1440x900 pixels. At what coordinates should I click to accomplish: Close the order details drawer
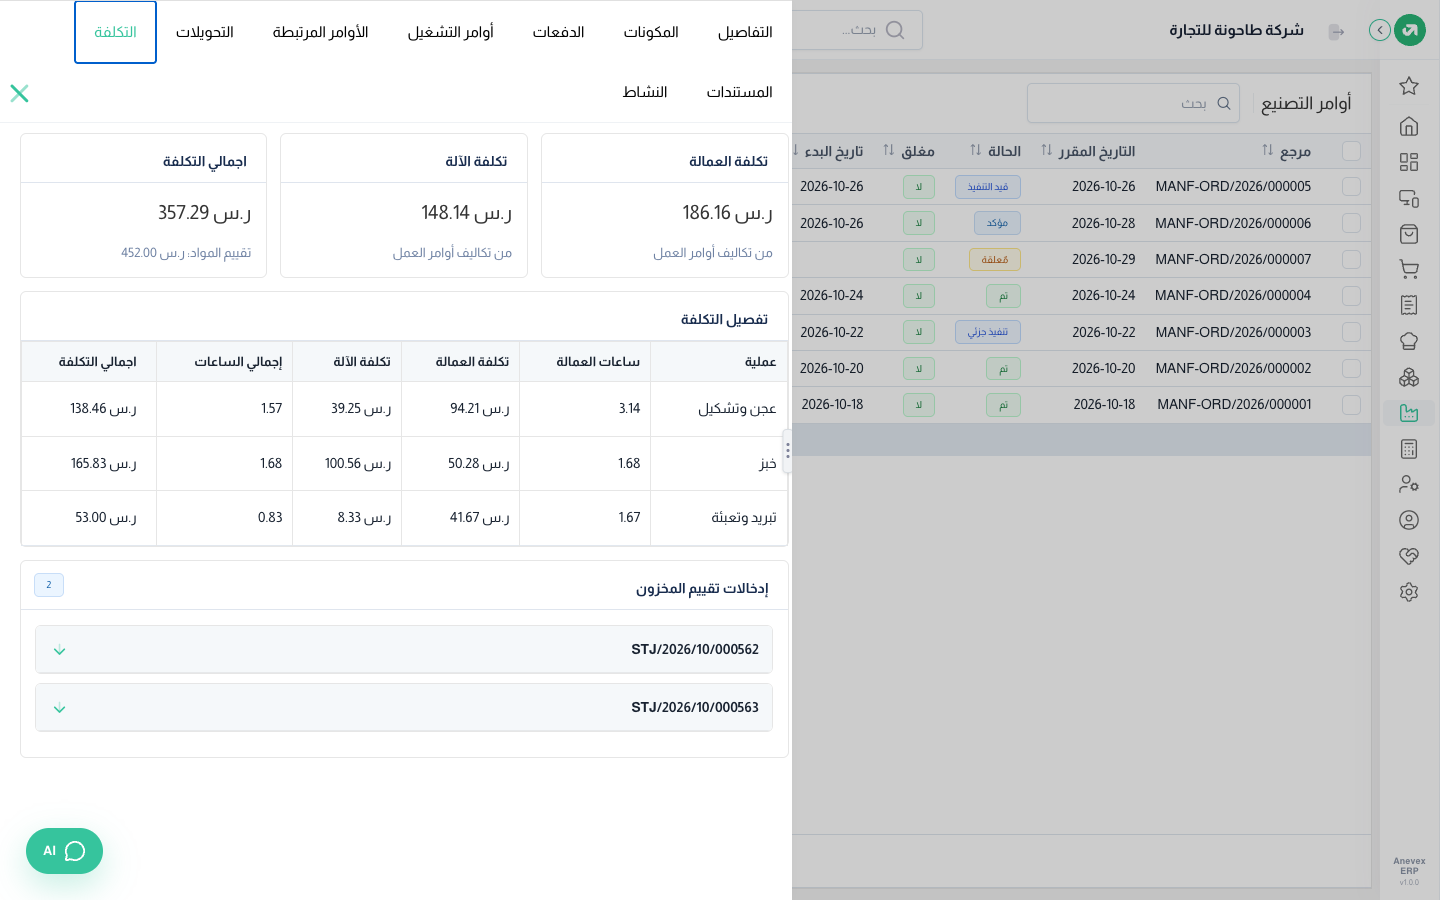pos(19,93)
